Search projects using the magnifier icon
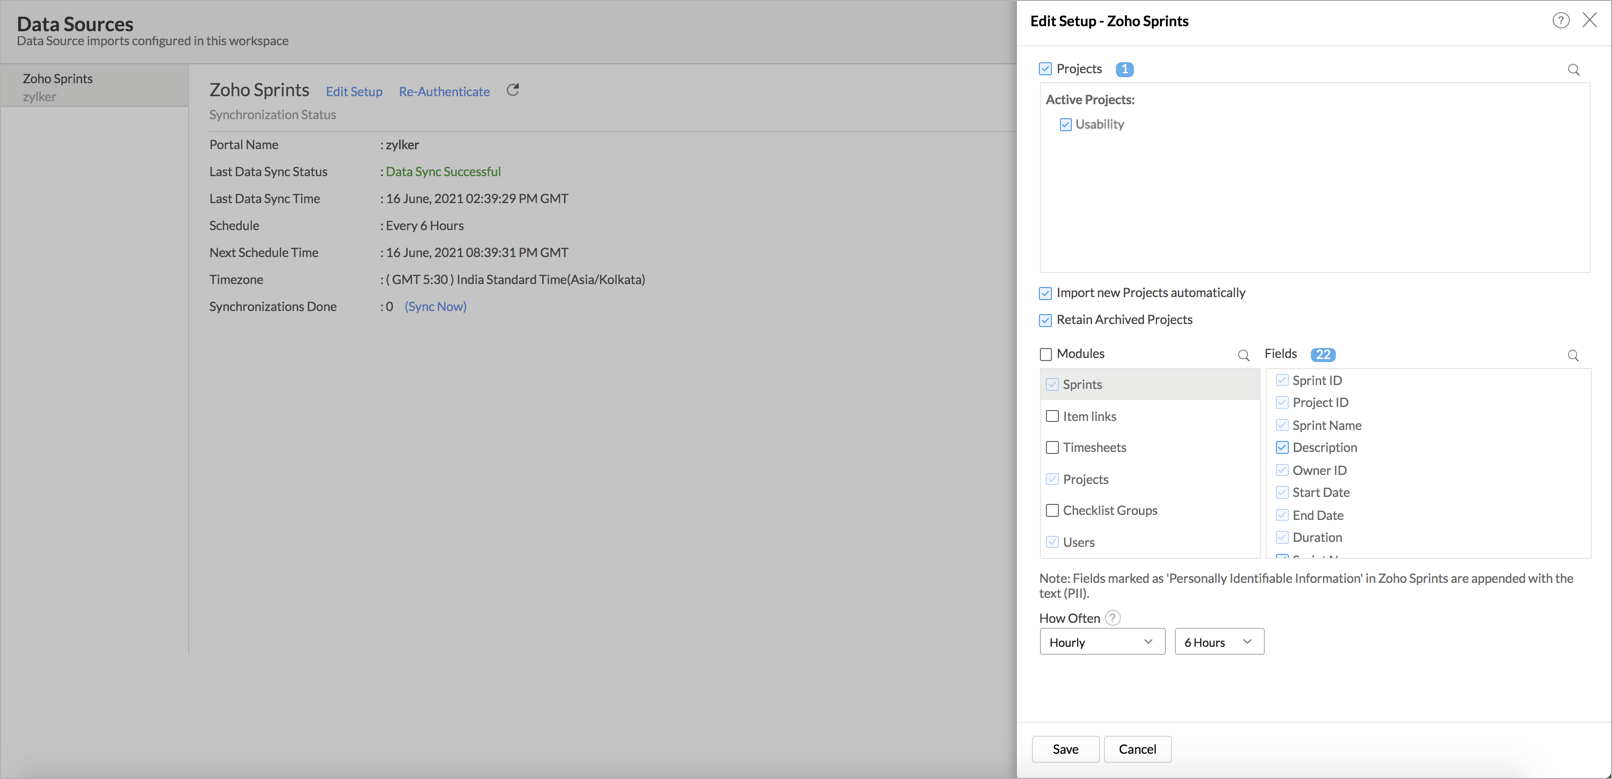Image resolution: width=1612 pixels, height=779 pixels. 1573,70
